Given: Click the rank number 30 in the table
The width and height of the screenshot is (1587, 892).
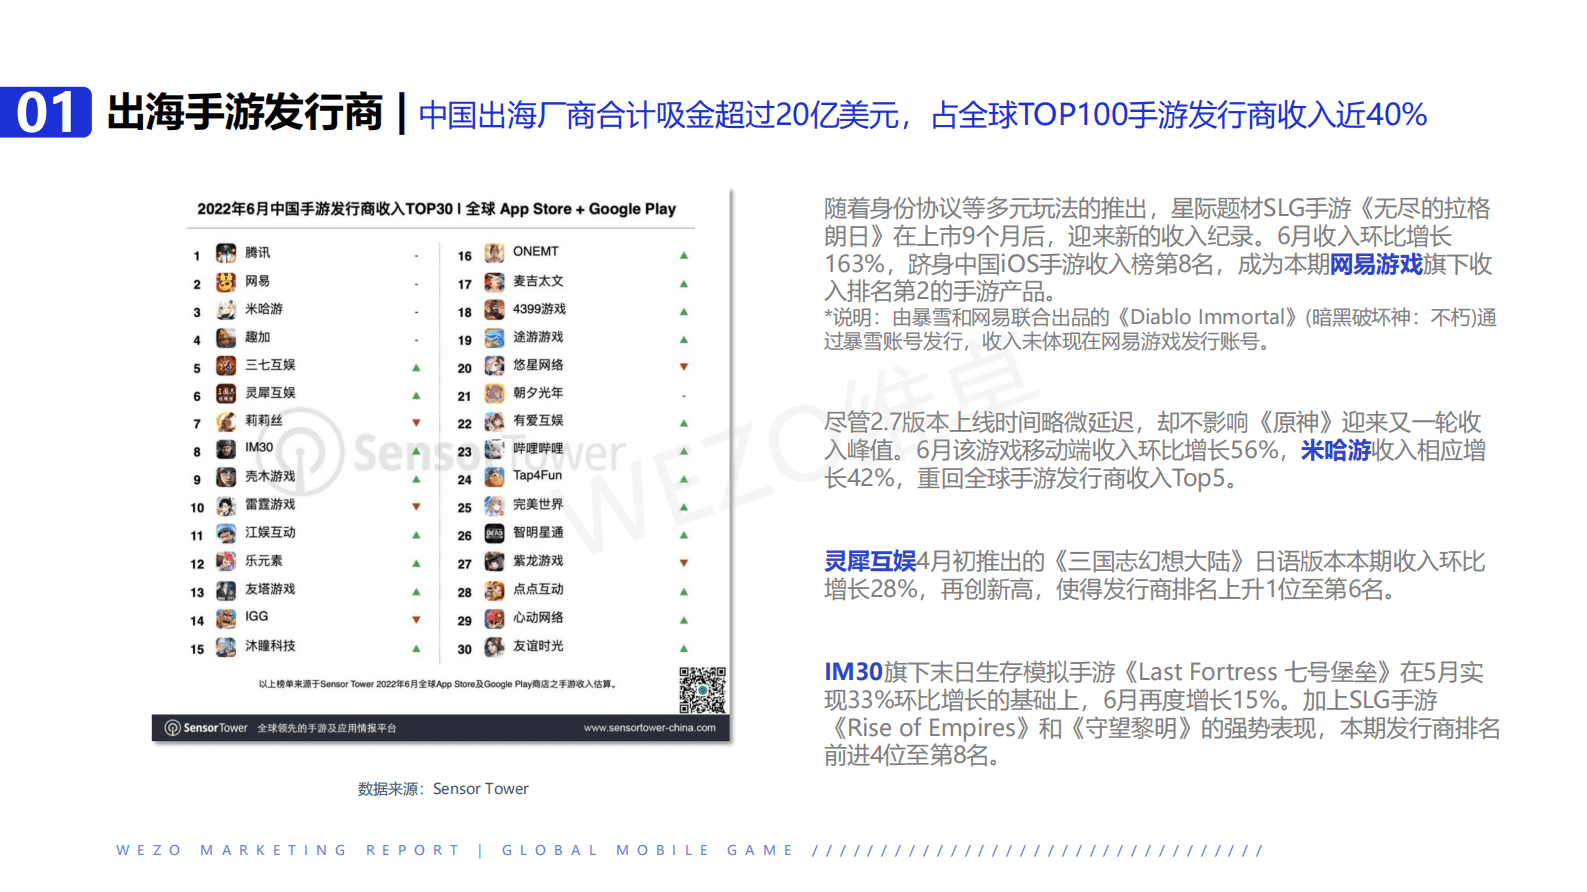Looking at the screenshot, I should pos(464,649).
